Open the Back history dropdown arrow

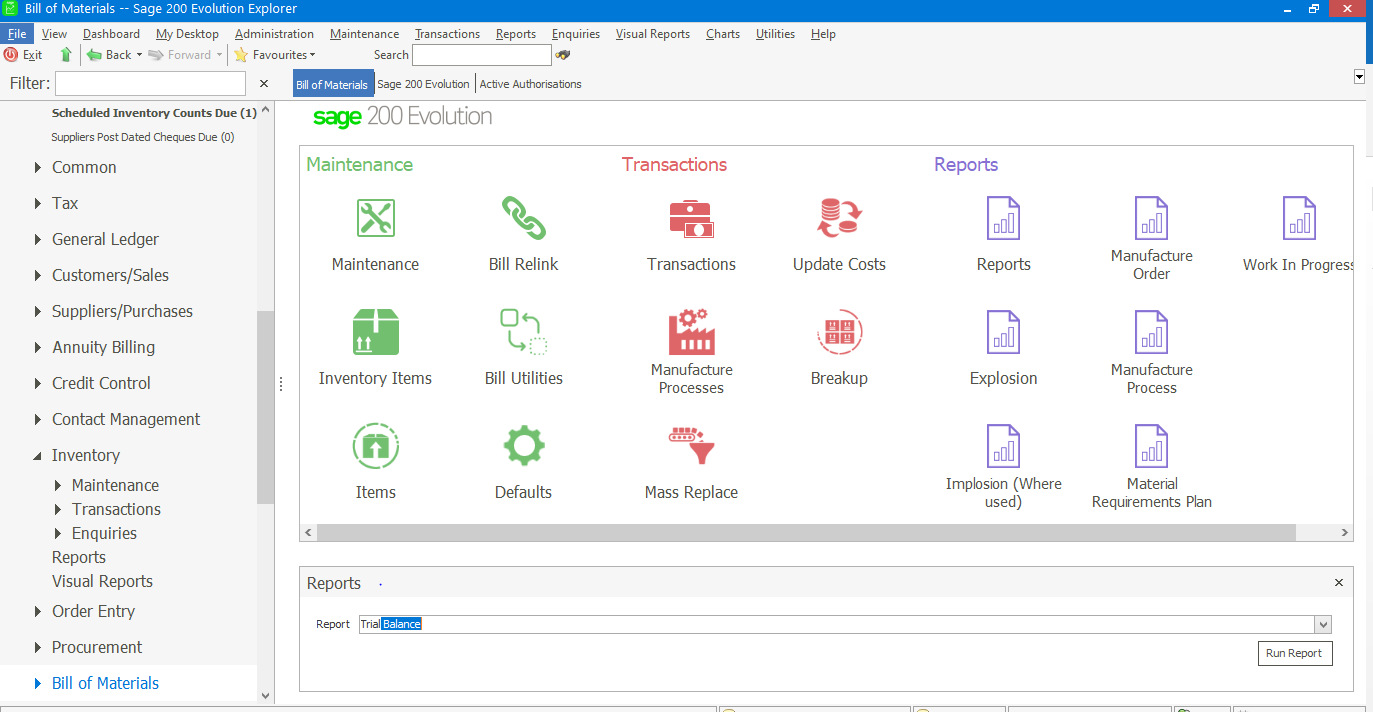[x=139, y=55]
